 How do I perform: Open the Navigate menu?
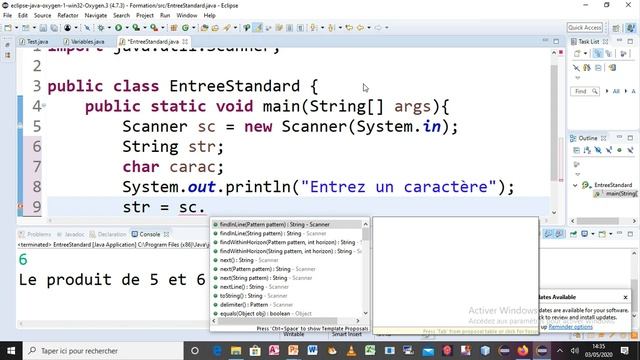[x=96, y=16]
